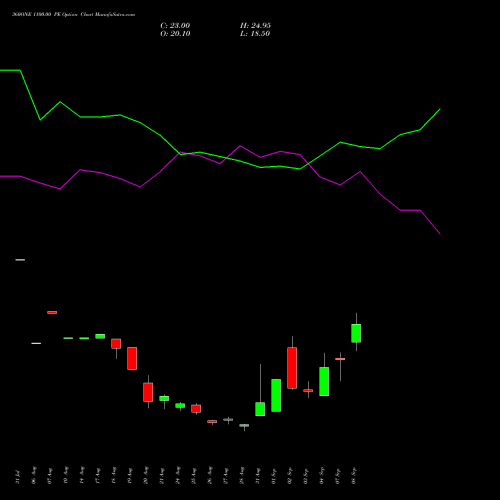Click the red candle above 20 Aug
The width and height of the screenshot is (500, 500).
pos(148,392)
